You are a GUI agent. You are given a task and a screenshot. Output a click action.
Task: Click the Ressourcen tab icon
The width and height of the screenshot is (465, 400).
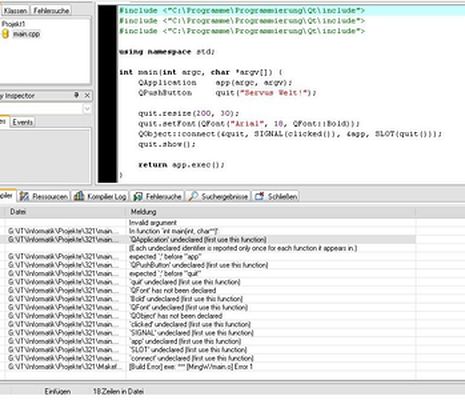coord(24,196)
